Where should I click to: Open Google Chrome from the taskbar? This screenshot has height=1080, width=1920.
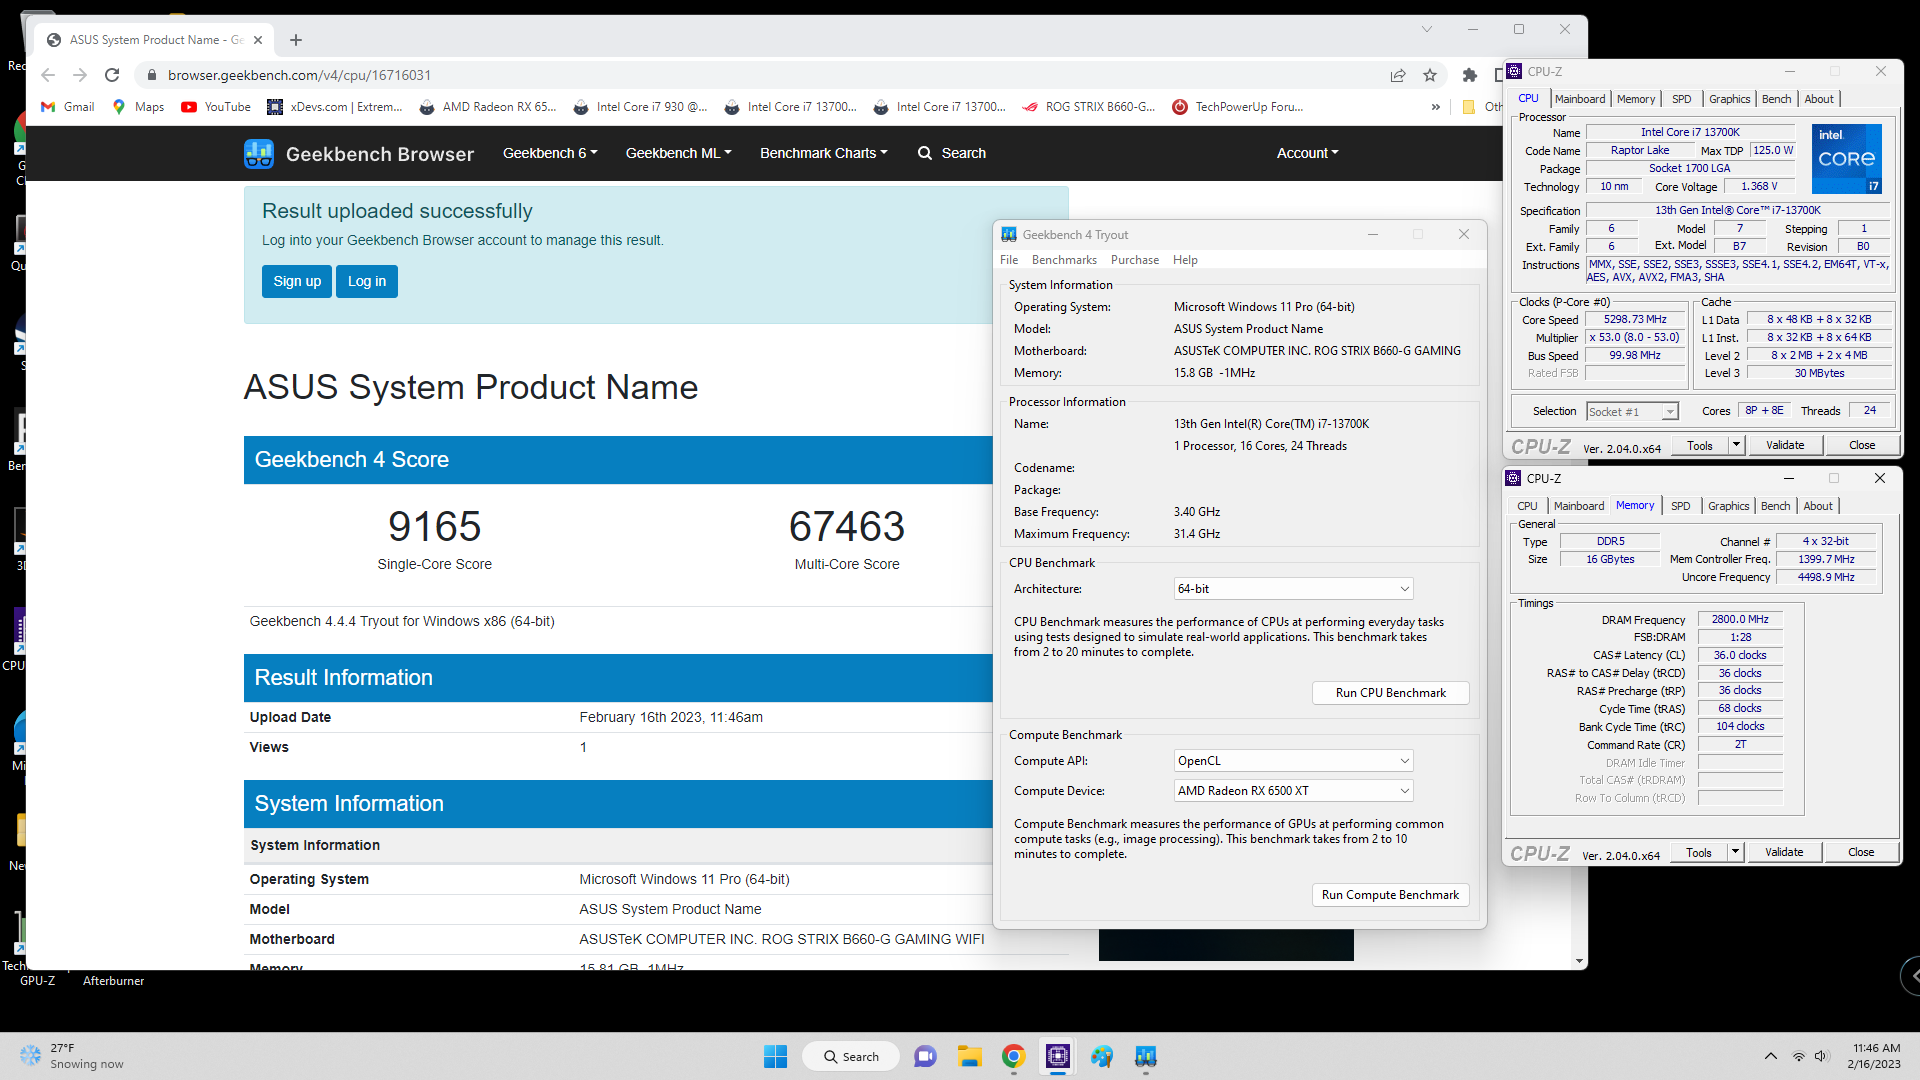pos(1013,1056)
